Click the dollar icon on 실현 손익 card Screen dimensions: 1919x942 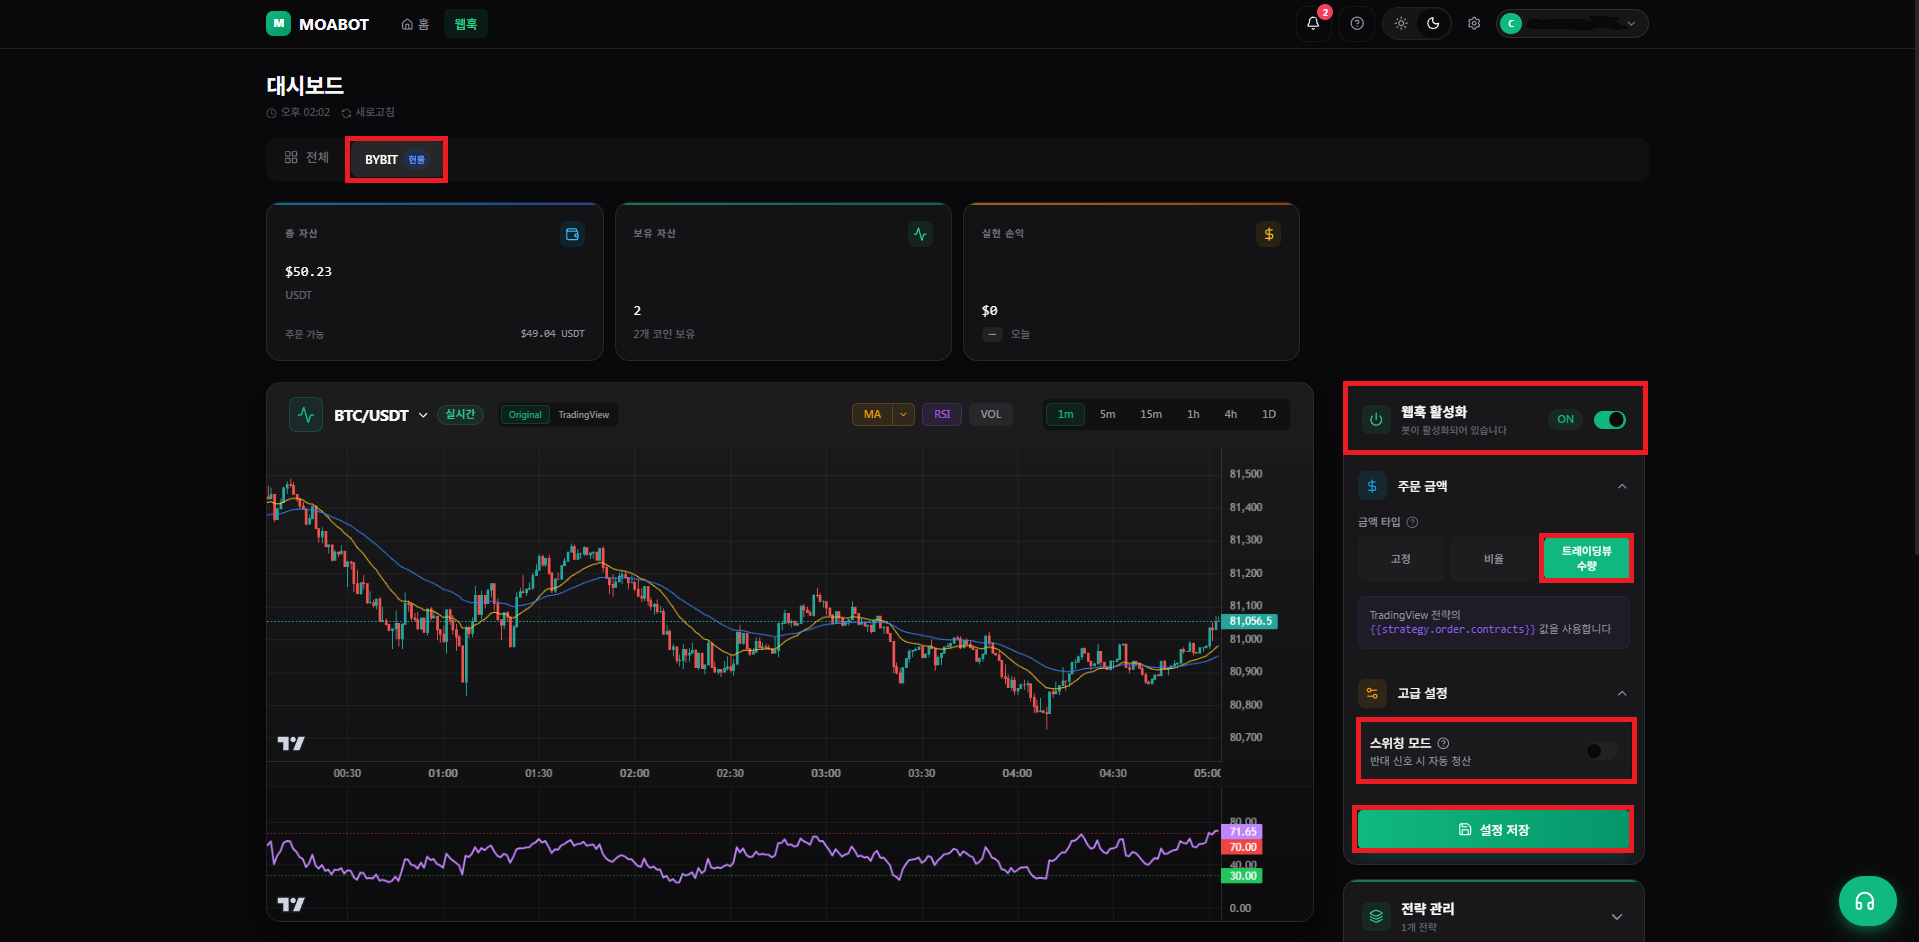pos(1268,234)
